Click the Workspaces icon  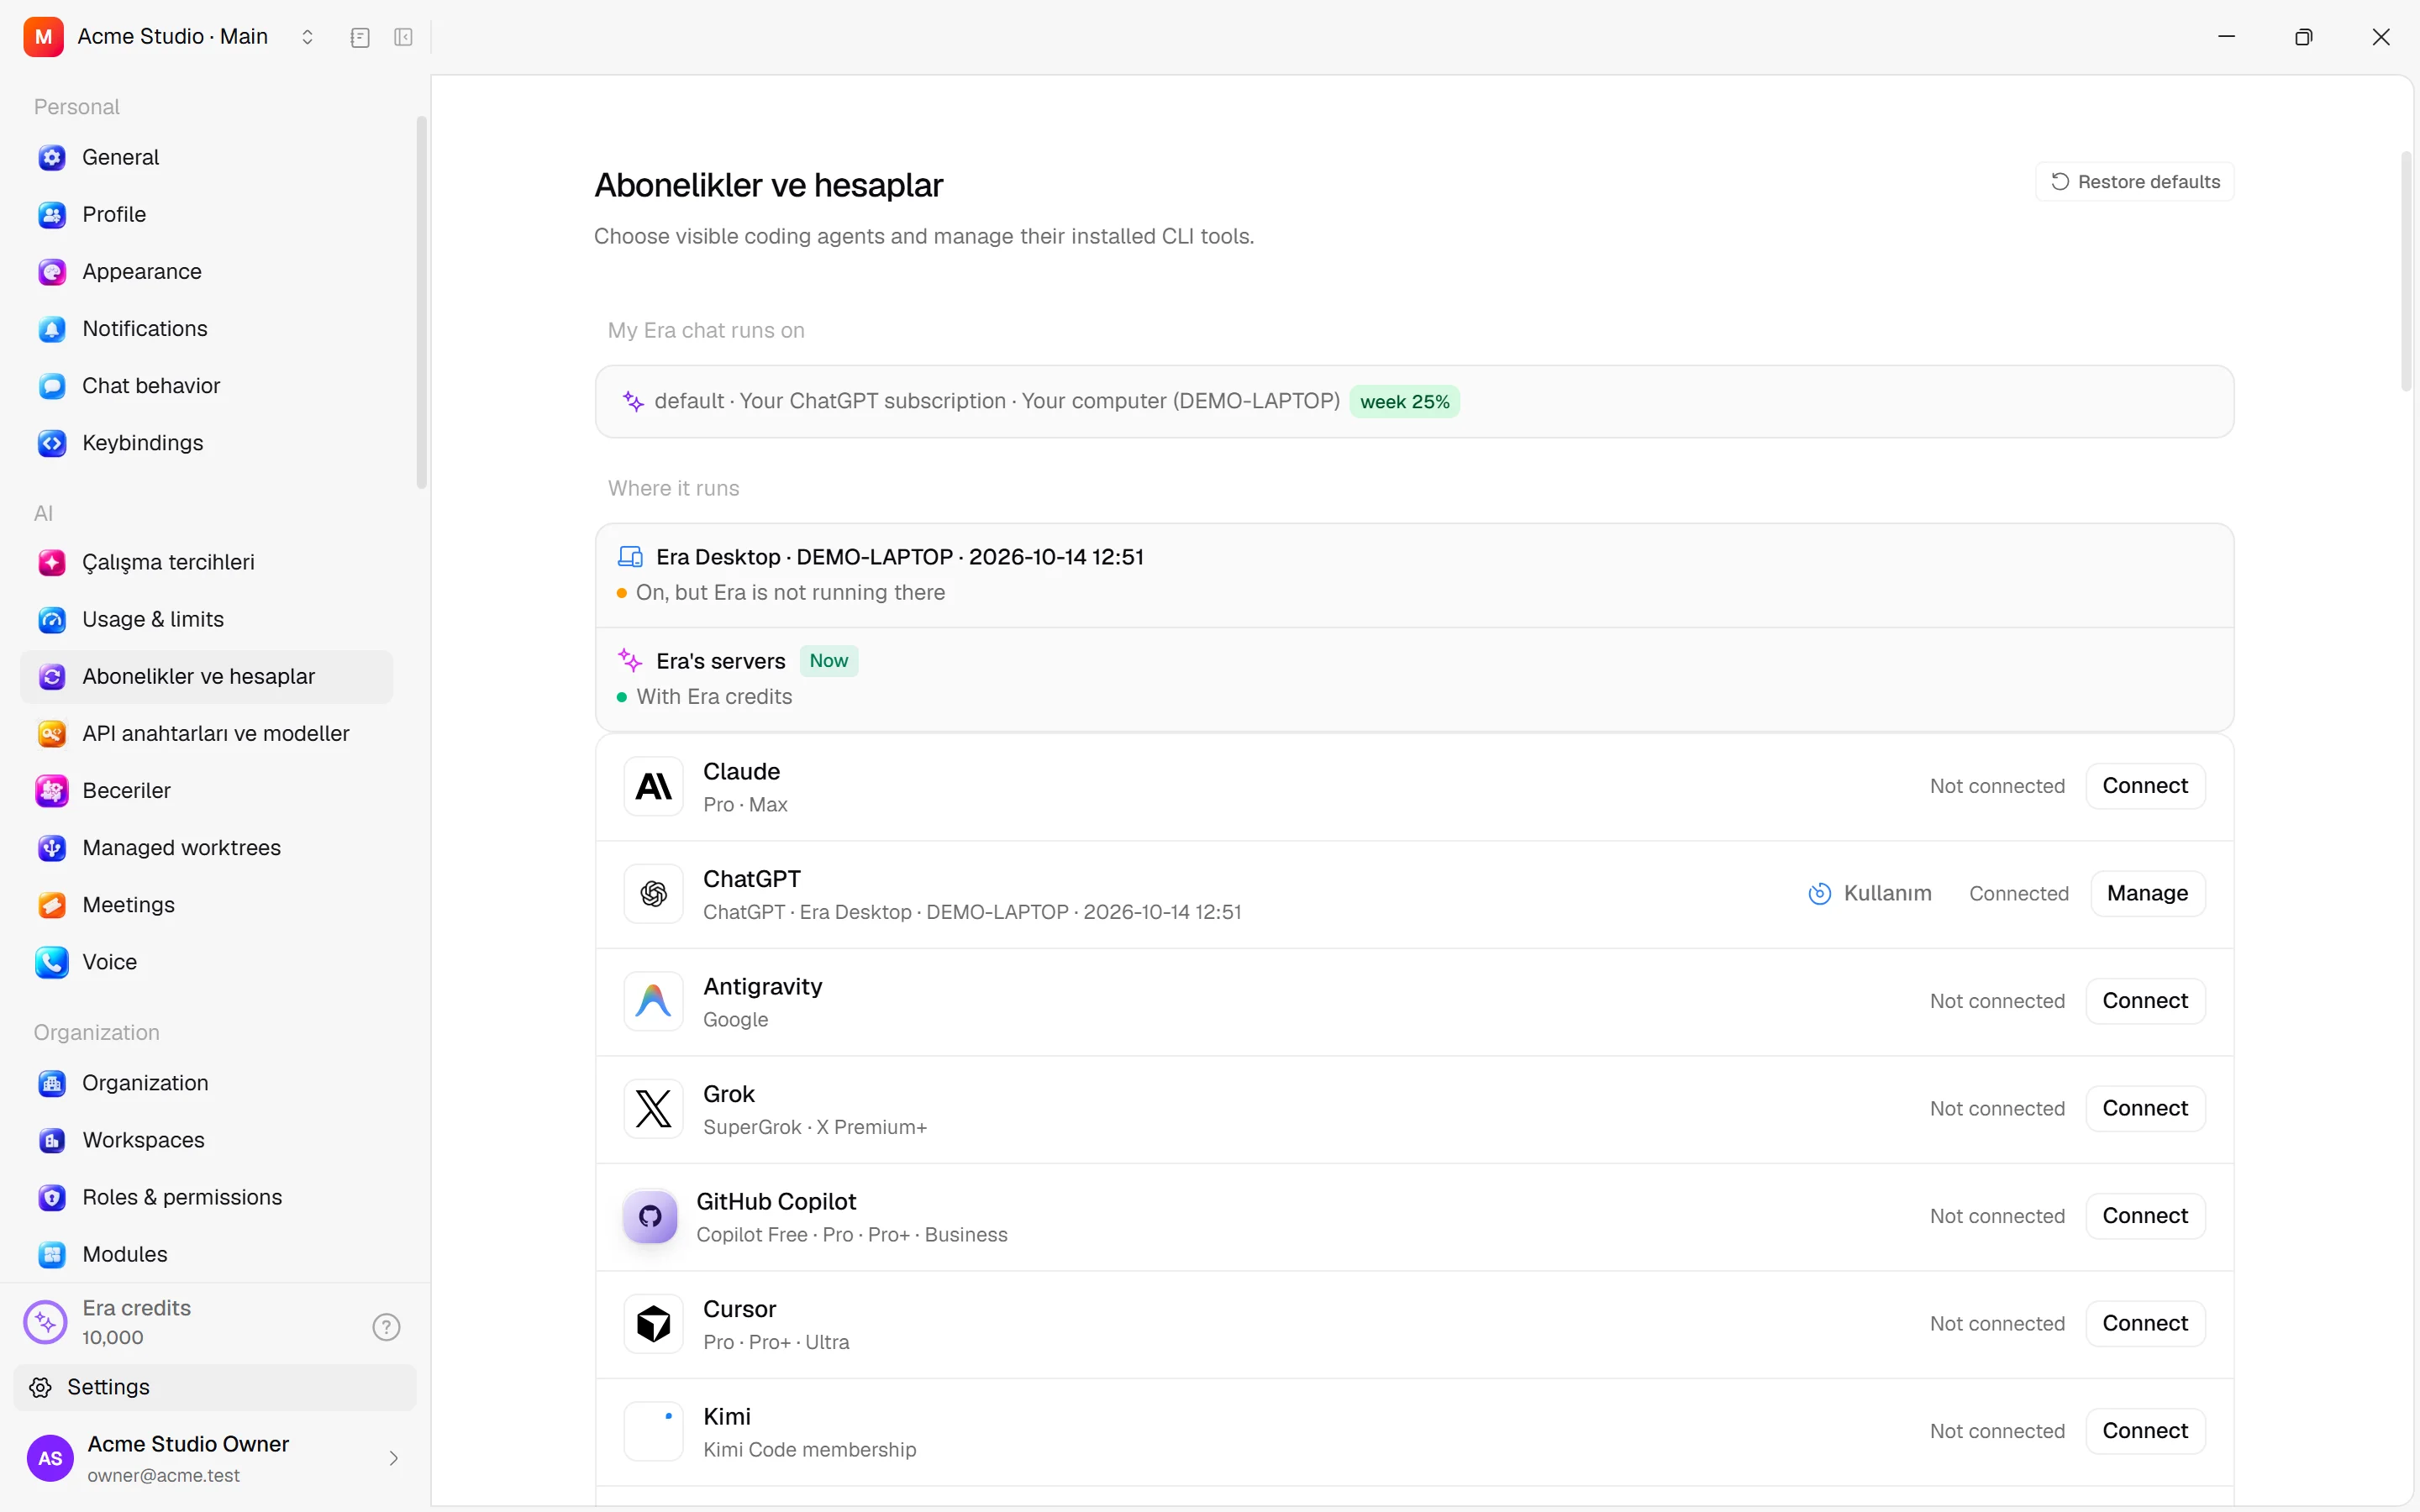52,1140
